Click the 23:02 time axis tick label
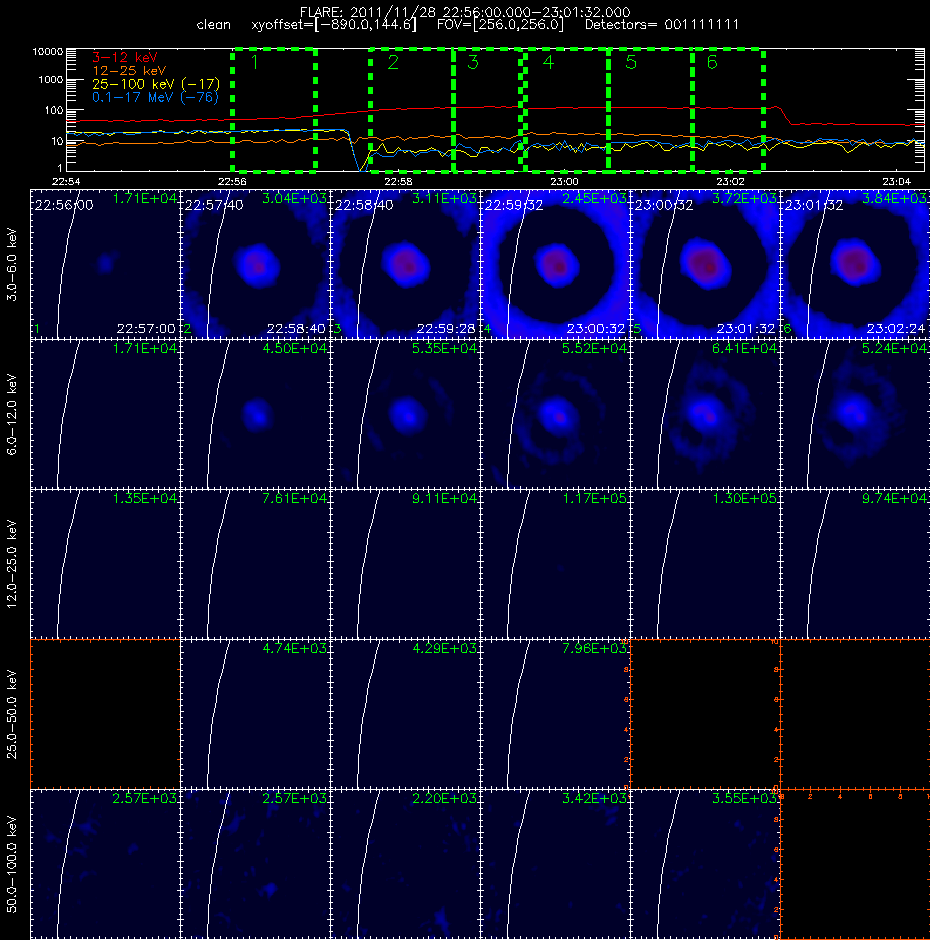The image size is (930, 940). tap(730, 181)
